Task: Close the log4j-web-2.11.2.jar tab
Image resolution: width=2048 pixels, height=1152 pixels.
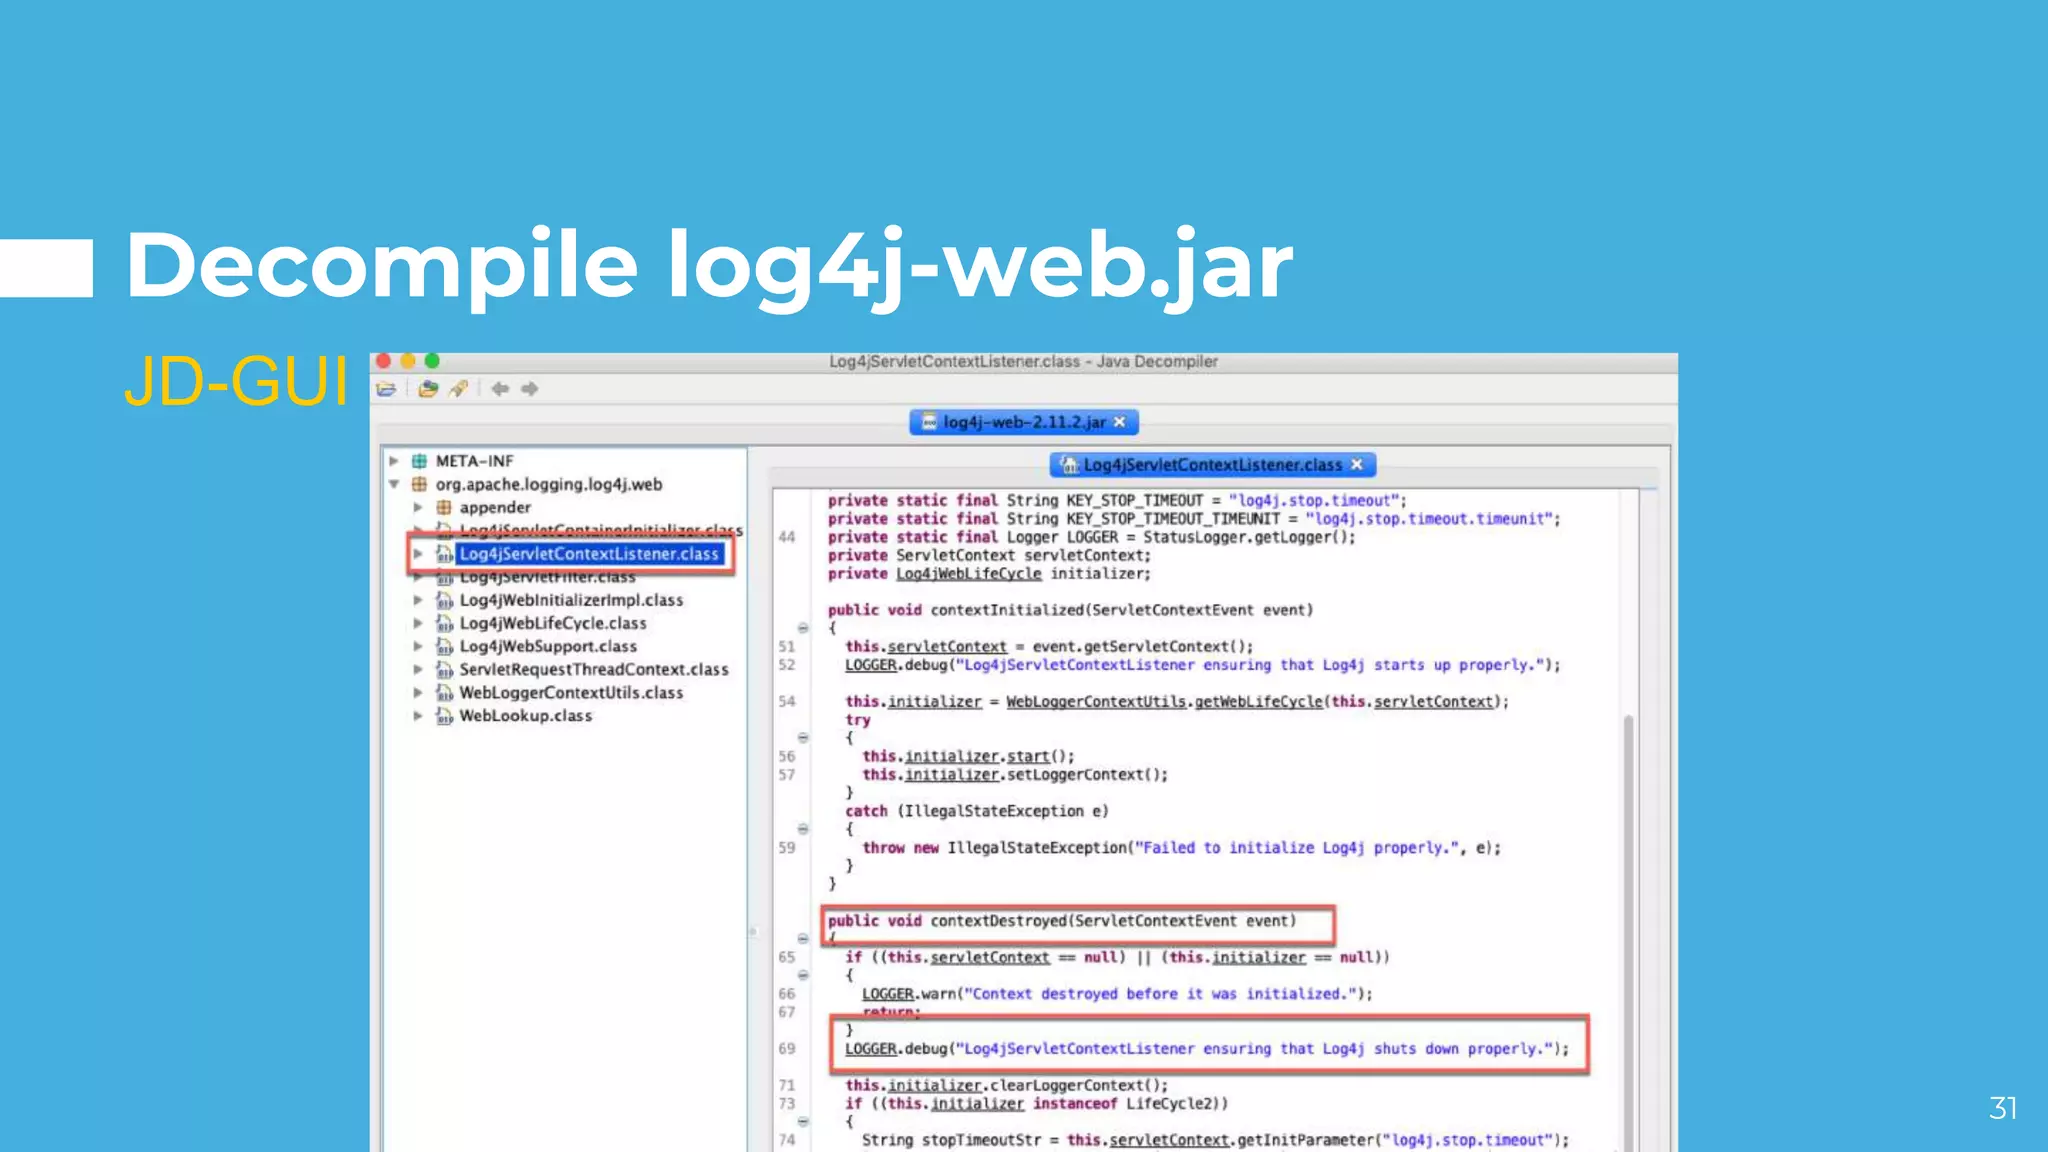Action: click(x=1120, y=422)
